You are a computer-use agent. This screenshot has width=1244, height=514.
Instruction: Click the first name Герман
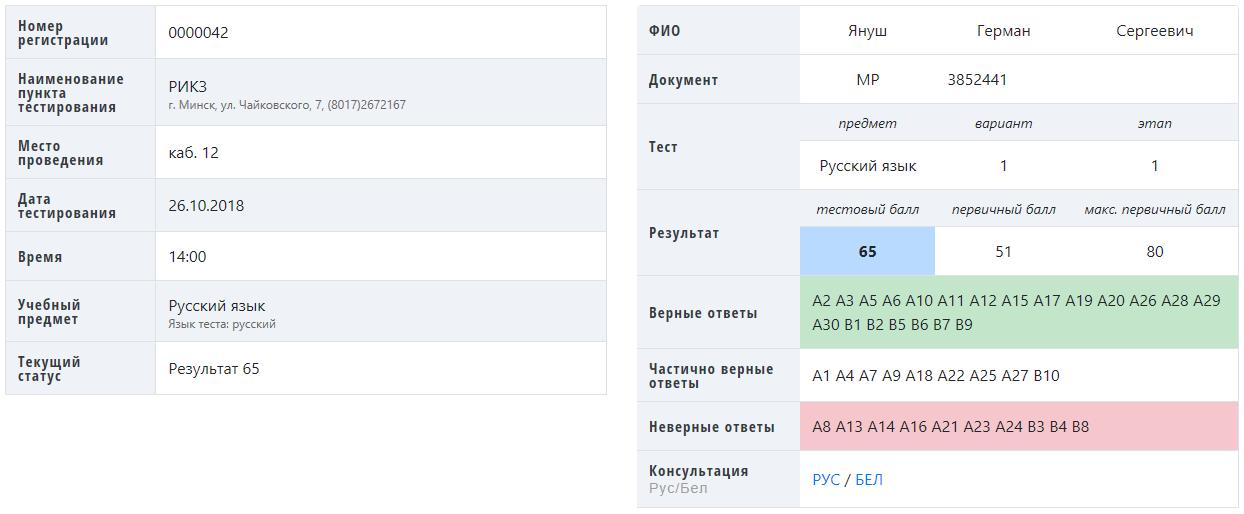coord(1003,30)
